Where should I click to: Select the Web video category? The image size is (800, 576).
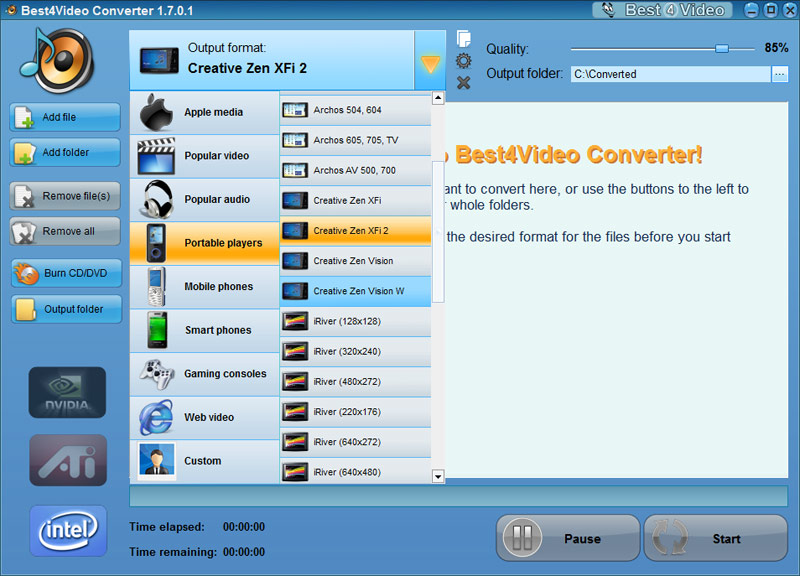(x=205, y=417)
